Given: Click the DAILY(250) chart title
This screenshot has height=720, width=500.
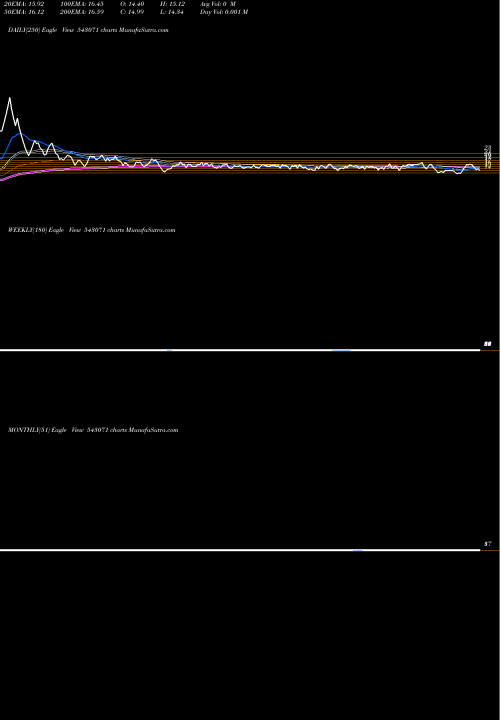Looking at the screenshot, I should click(88, 30).
